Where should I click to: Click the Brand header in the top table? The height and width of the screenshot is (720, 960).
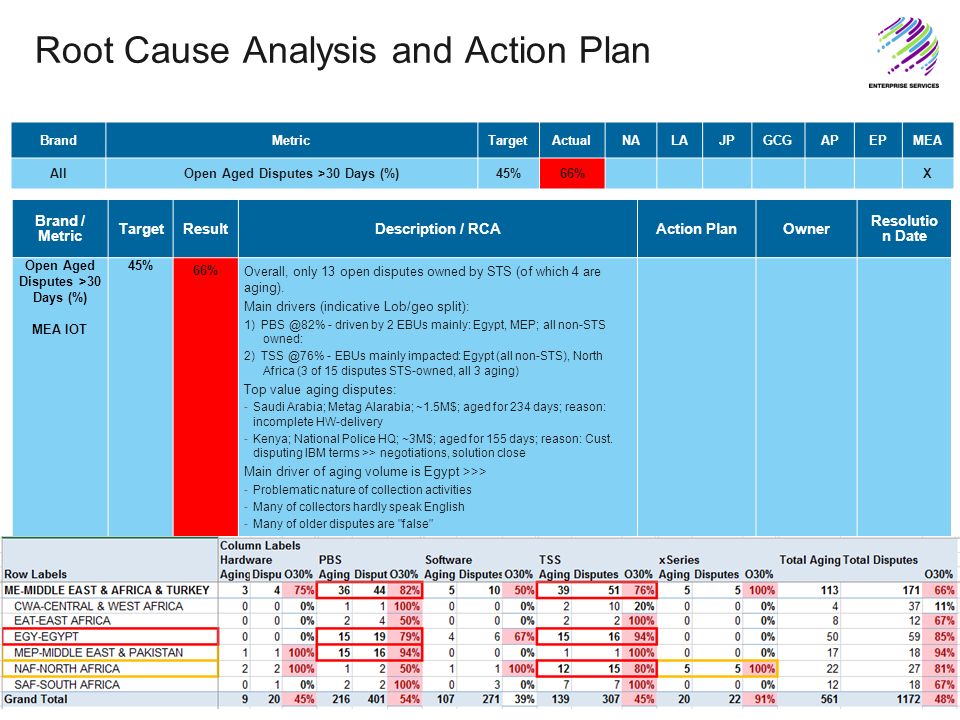[58, 140]
